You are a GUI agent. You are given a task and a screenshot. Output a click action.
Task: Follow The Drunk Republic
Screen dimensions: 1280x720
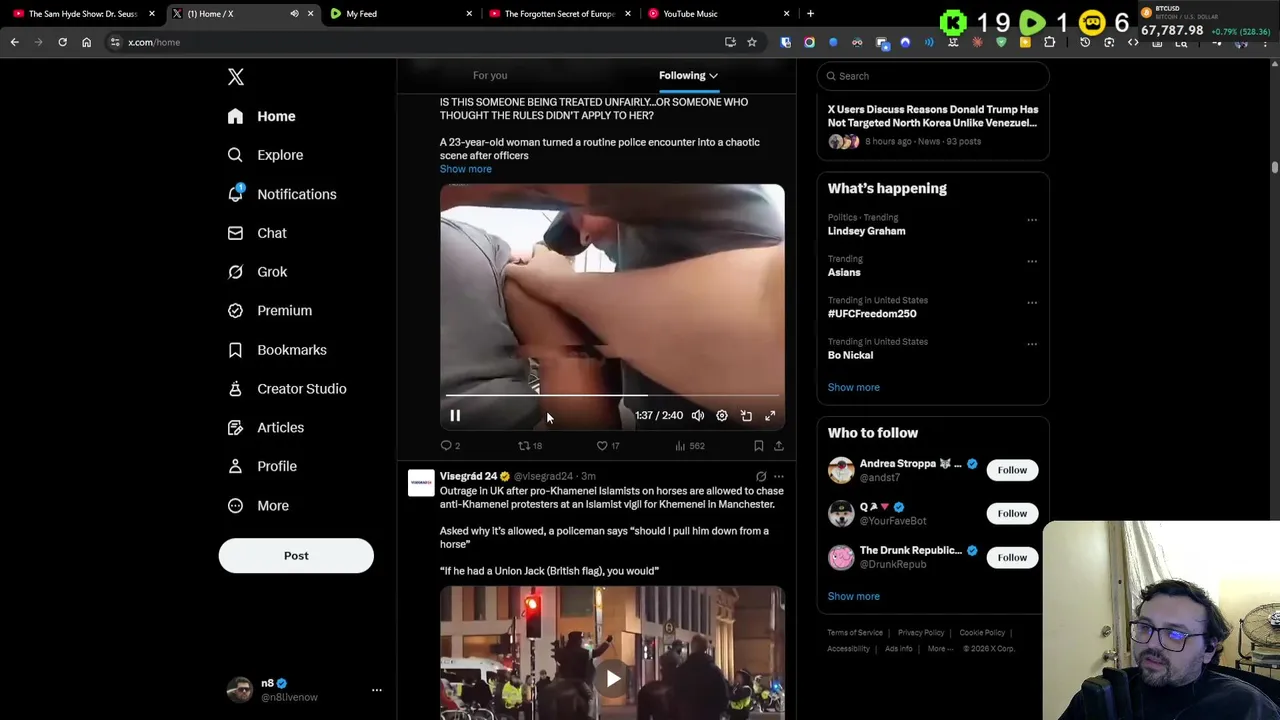tap(1012, 557)
